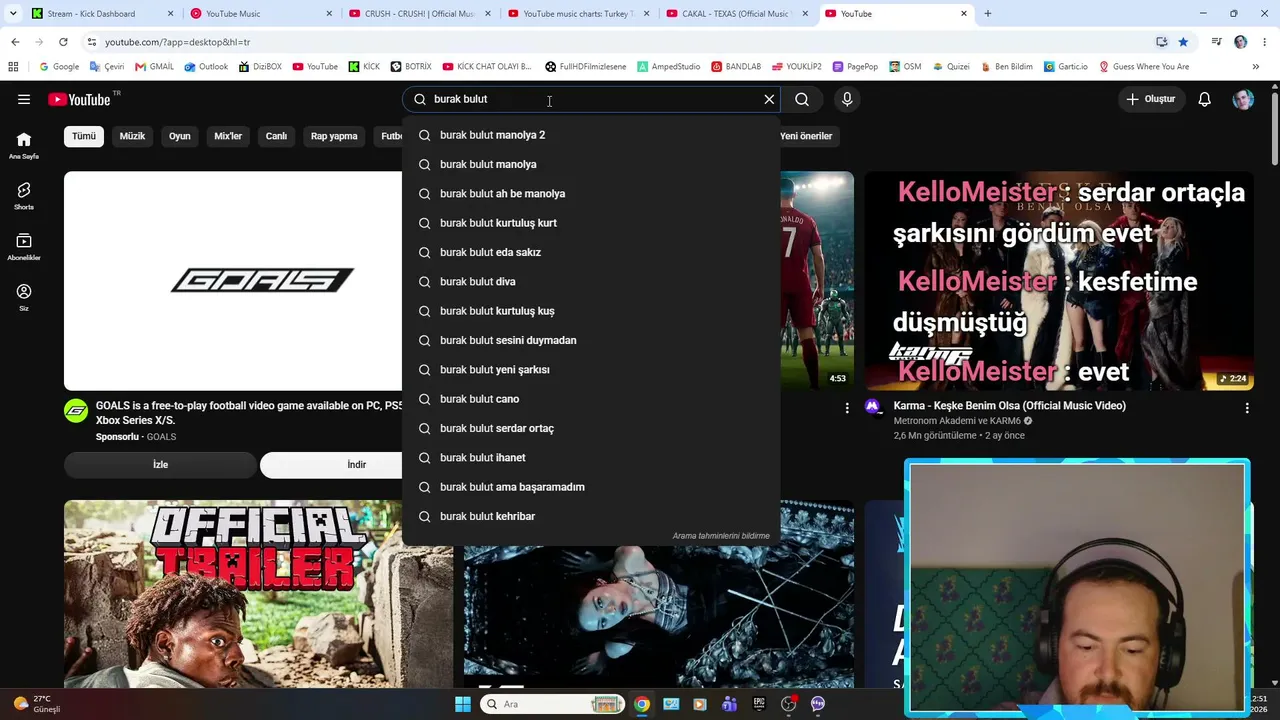Image resolution: width=1280 pixels, height=720 pixels.
Task: Open Abonelikler subscriptions in sidebar
Action: pos(24,247)
